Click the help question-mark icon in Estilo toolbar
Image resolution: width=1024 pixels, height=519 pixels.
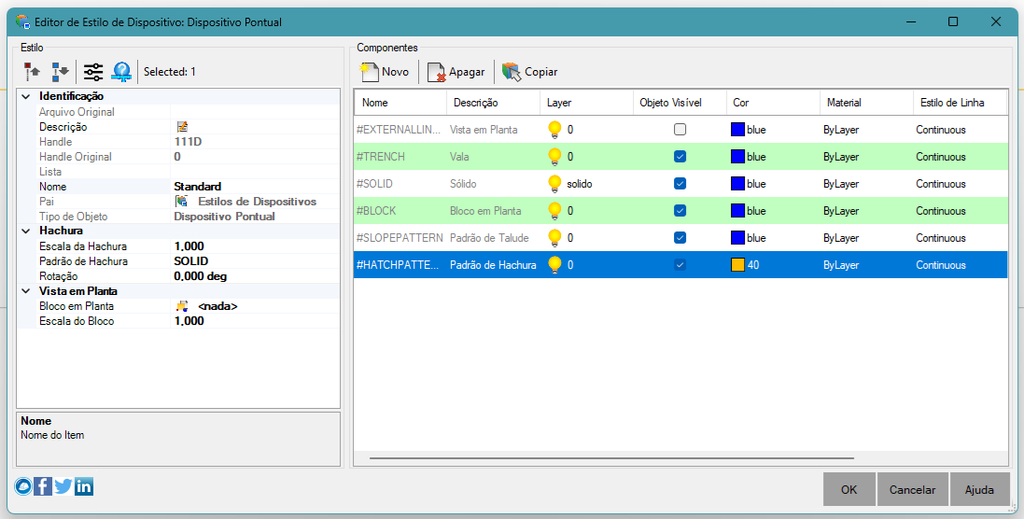[121, 71]
